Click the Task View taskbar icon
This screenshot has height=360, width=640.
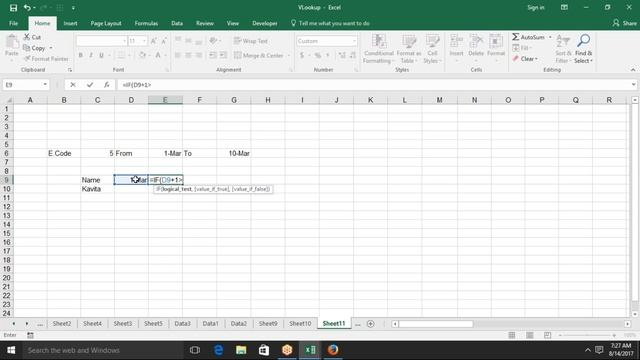[195, 350]
